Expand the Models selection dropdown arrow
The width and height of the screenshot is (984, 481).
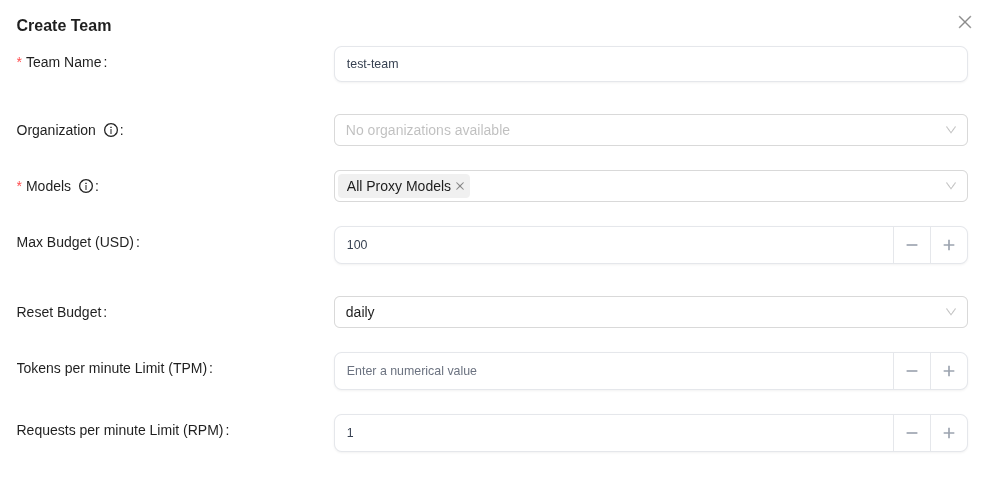[951, 186]
